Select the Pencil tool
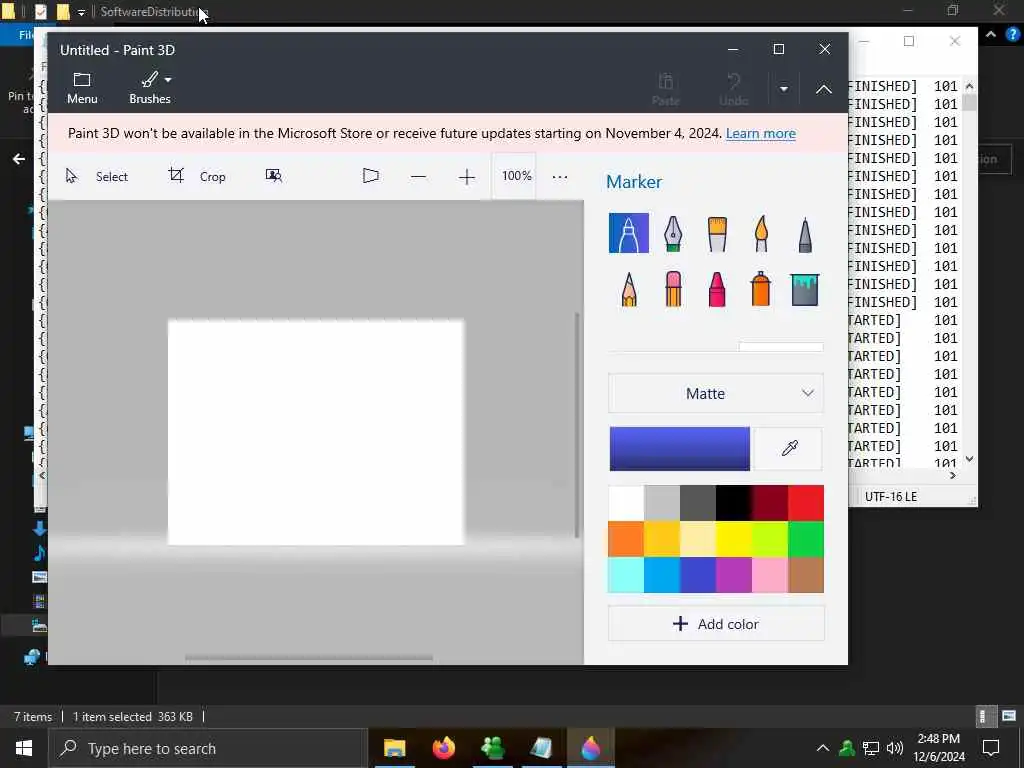1024x768 pixels. coord(628,289)
